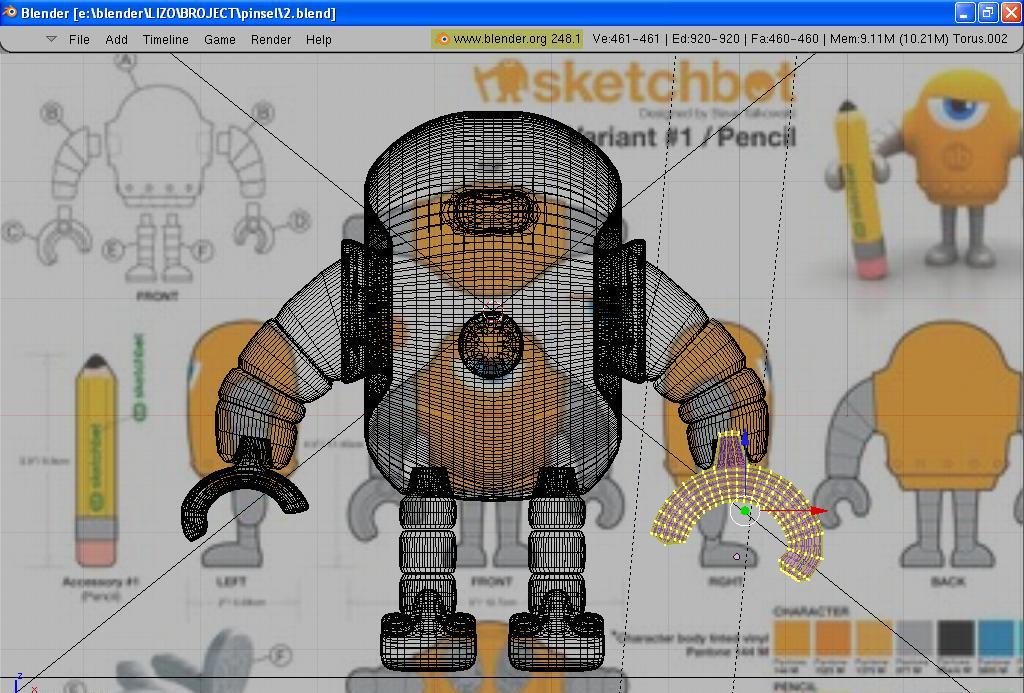Open the Render menu

[x=270, y=40]
